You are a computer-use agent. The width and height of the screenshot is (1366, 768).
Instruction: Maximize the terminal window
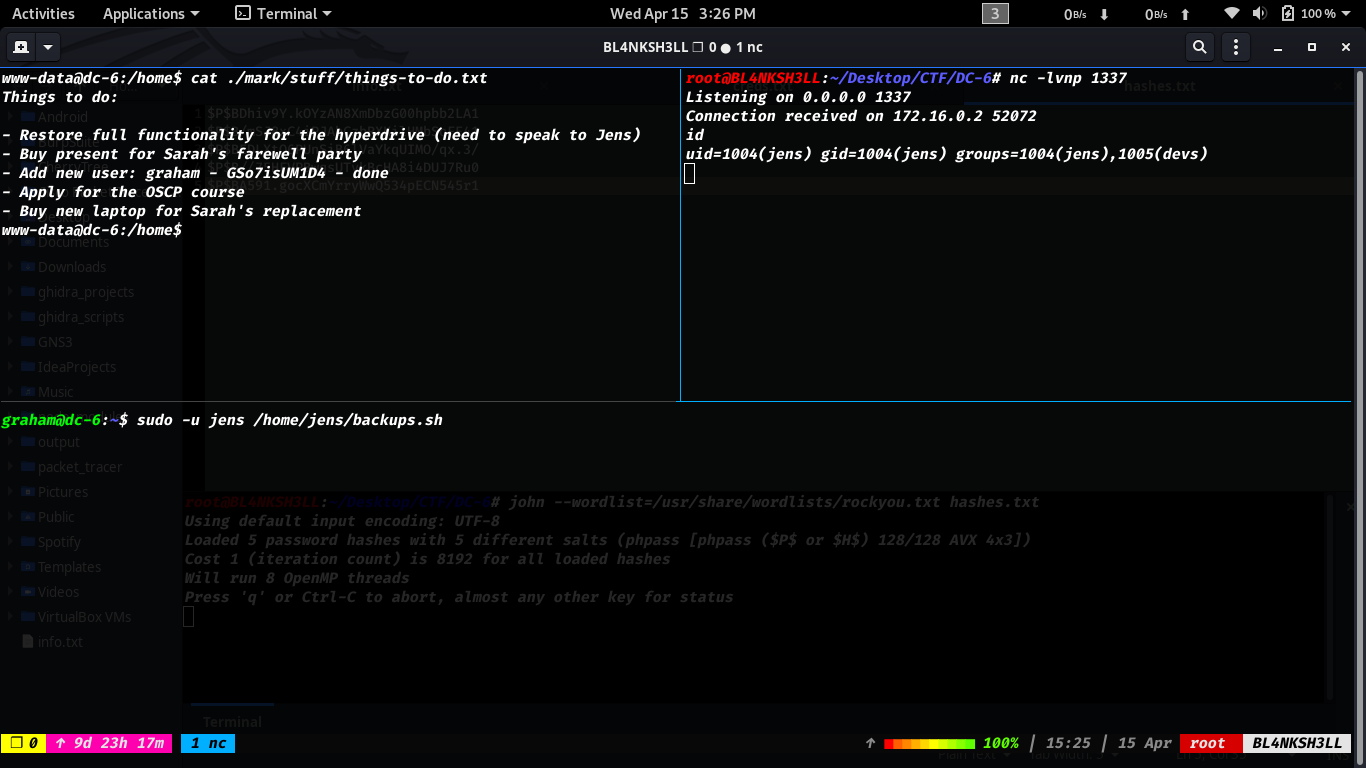click(x=1312, y=47)
